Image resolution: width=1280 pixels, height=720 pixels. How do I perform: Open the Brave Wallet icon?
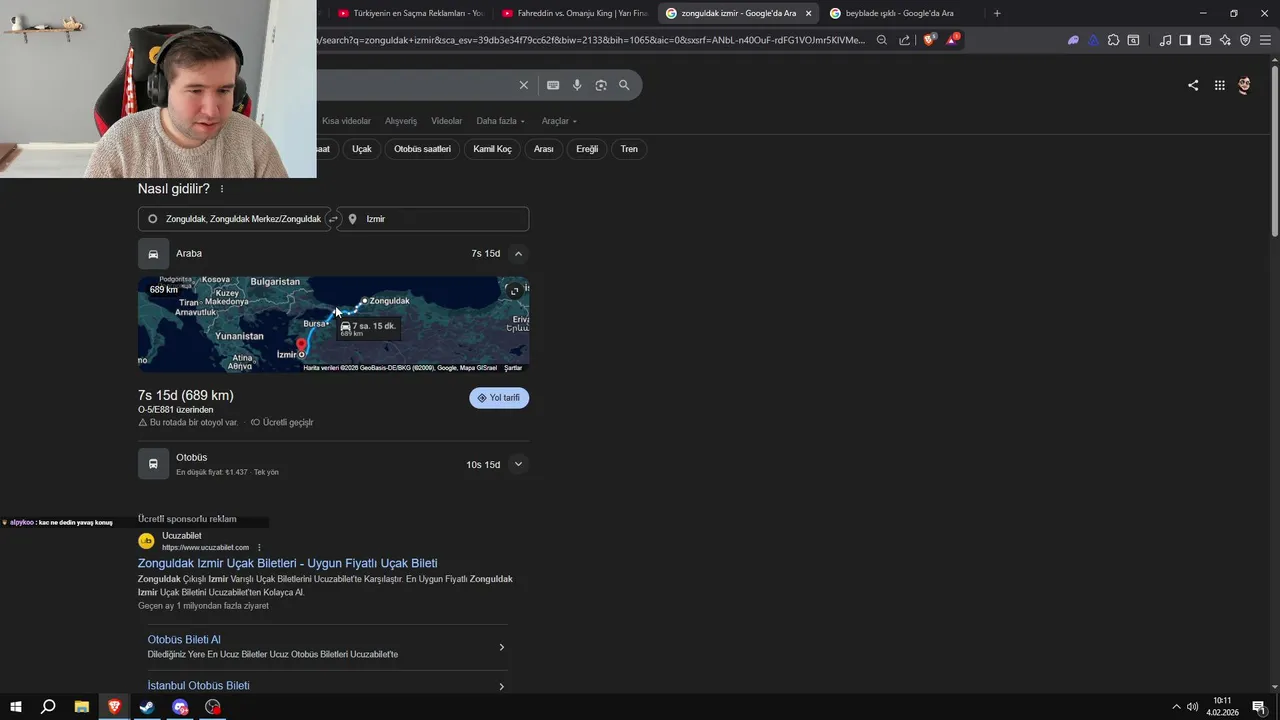[x=1205, y=40]
